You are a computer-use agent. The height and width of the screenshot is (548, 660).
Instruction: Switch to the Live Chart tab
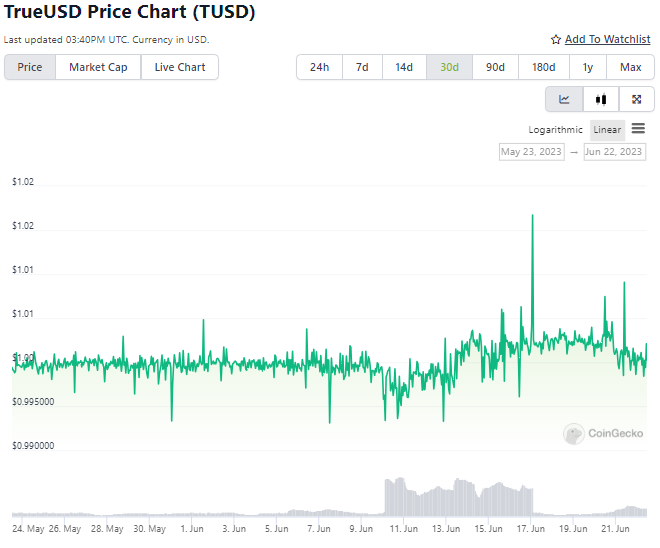[180, 67]
